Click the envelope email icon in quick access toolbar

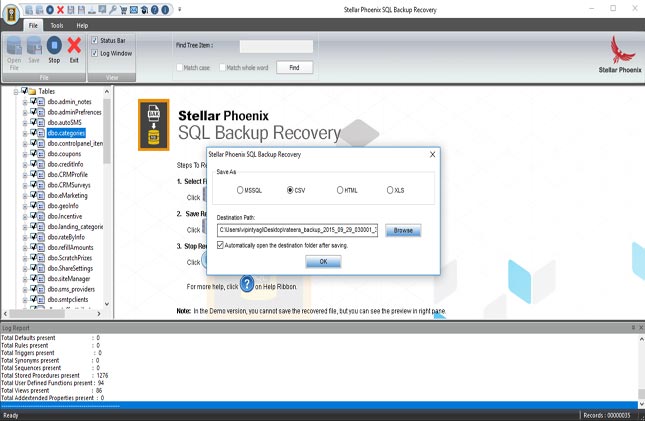coord(134,10)
